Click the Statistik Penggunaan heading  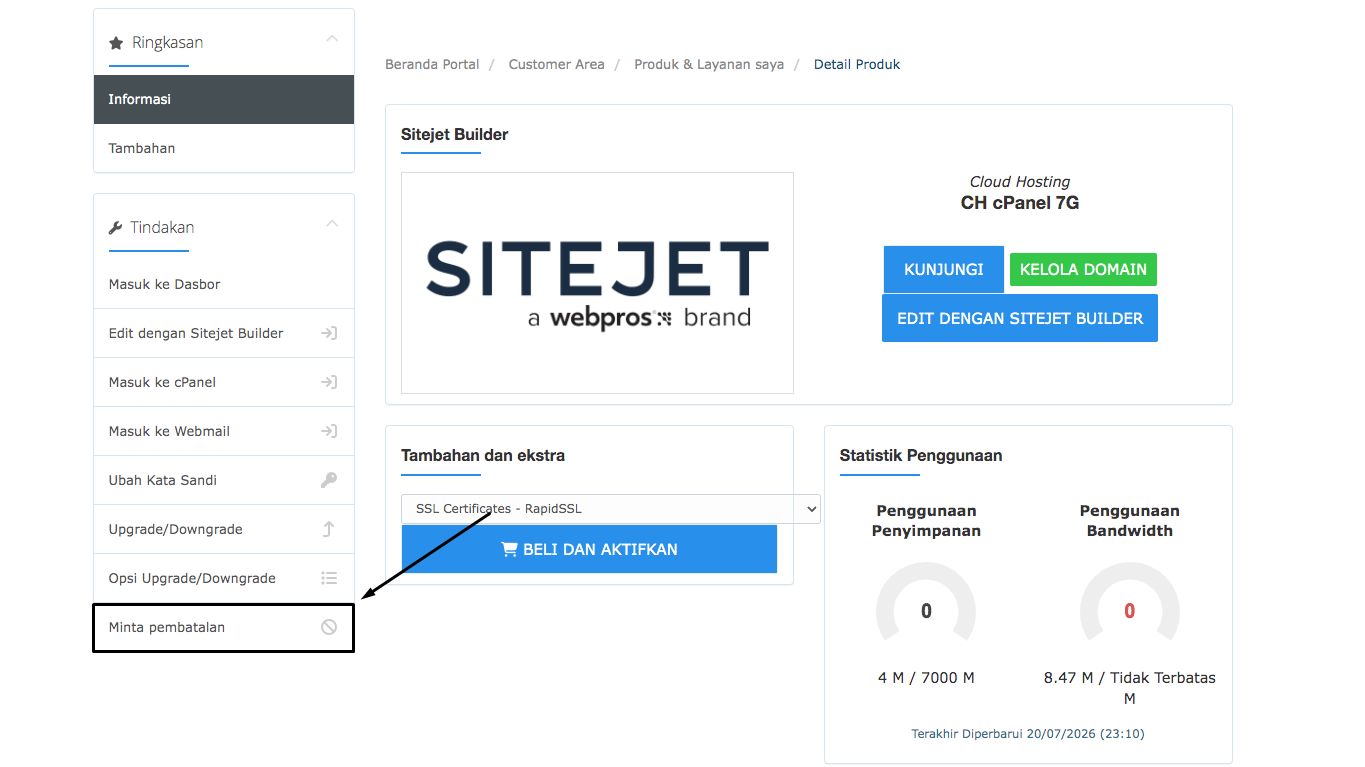coord(921,455)
